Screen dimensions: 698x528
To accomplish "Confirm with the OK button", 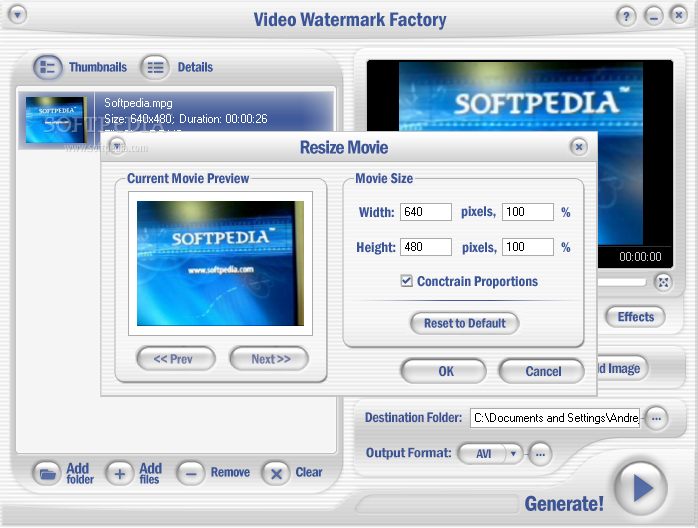I will (x=443, y=371).
